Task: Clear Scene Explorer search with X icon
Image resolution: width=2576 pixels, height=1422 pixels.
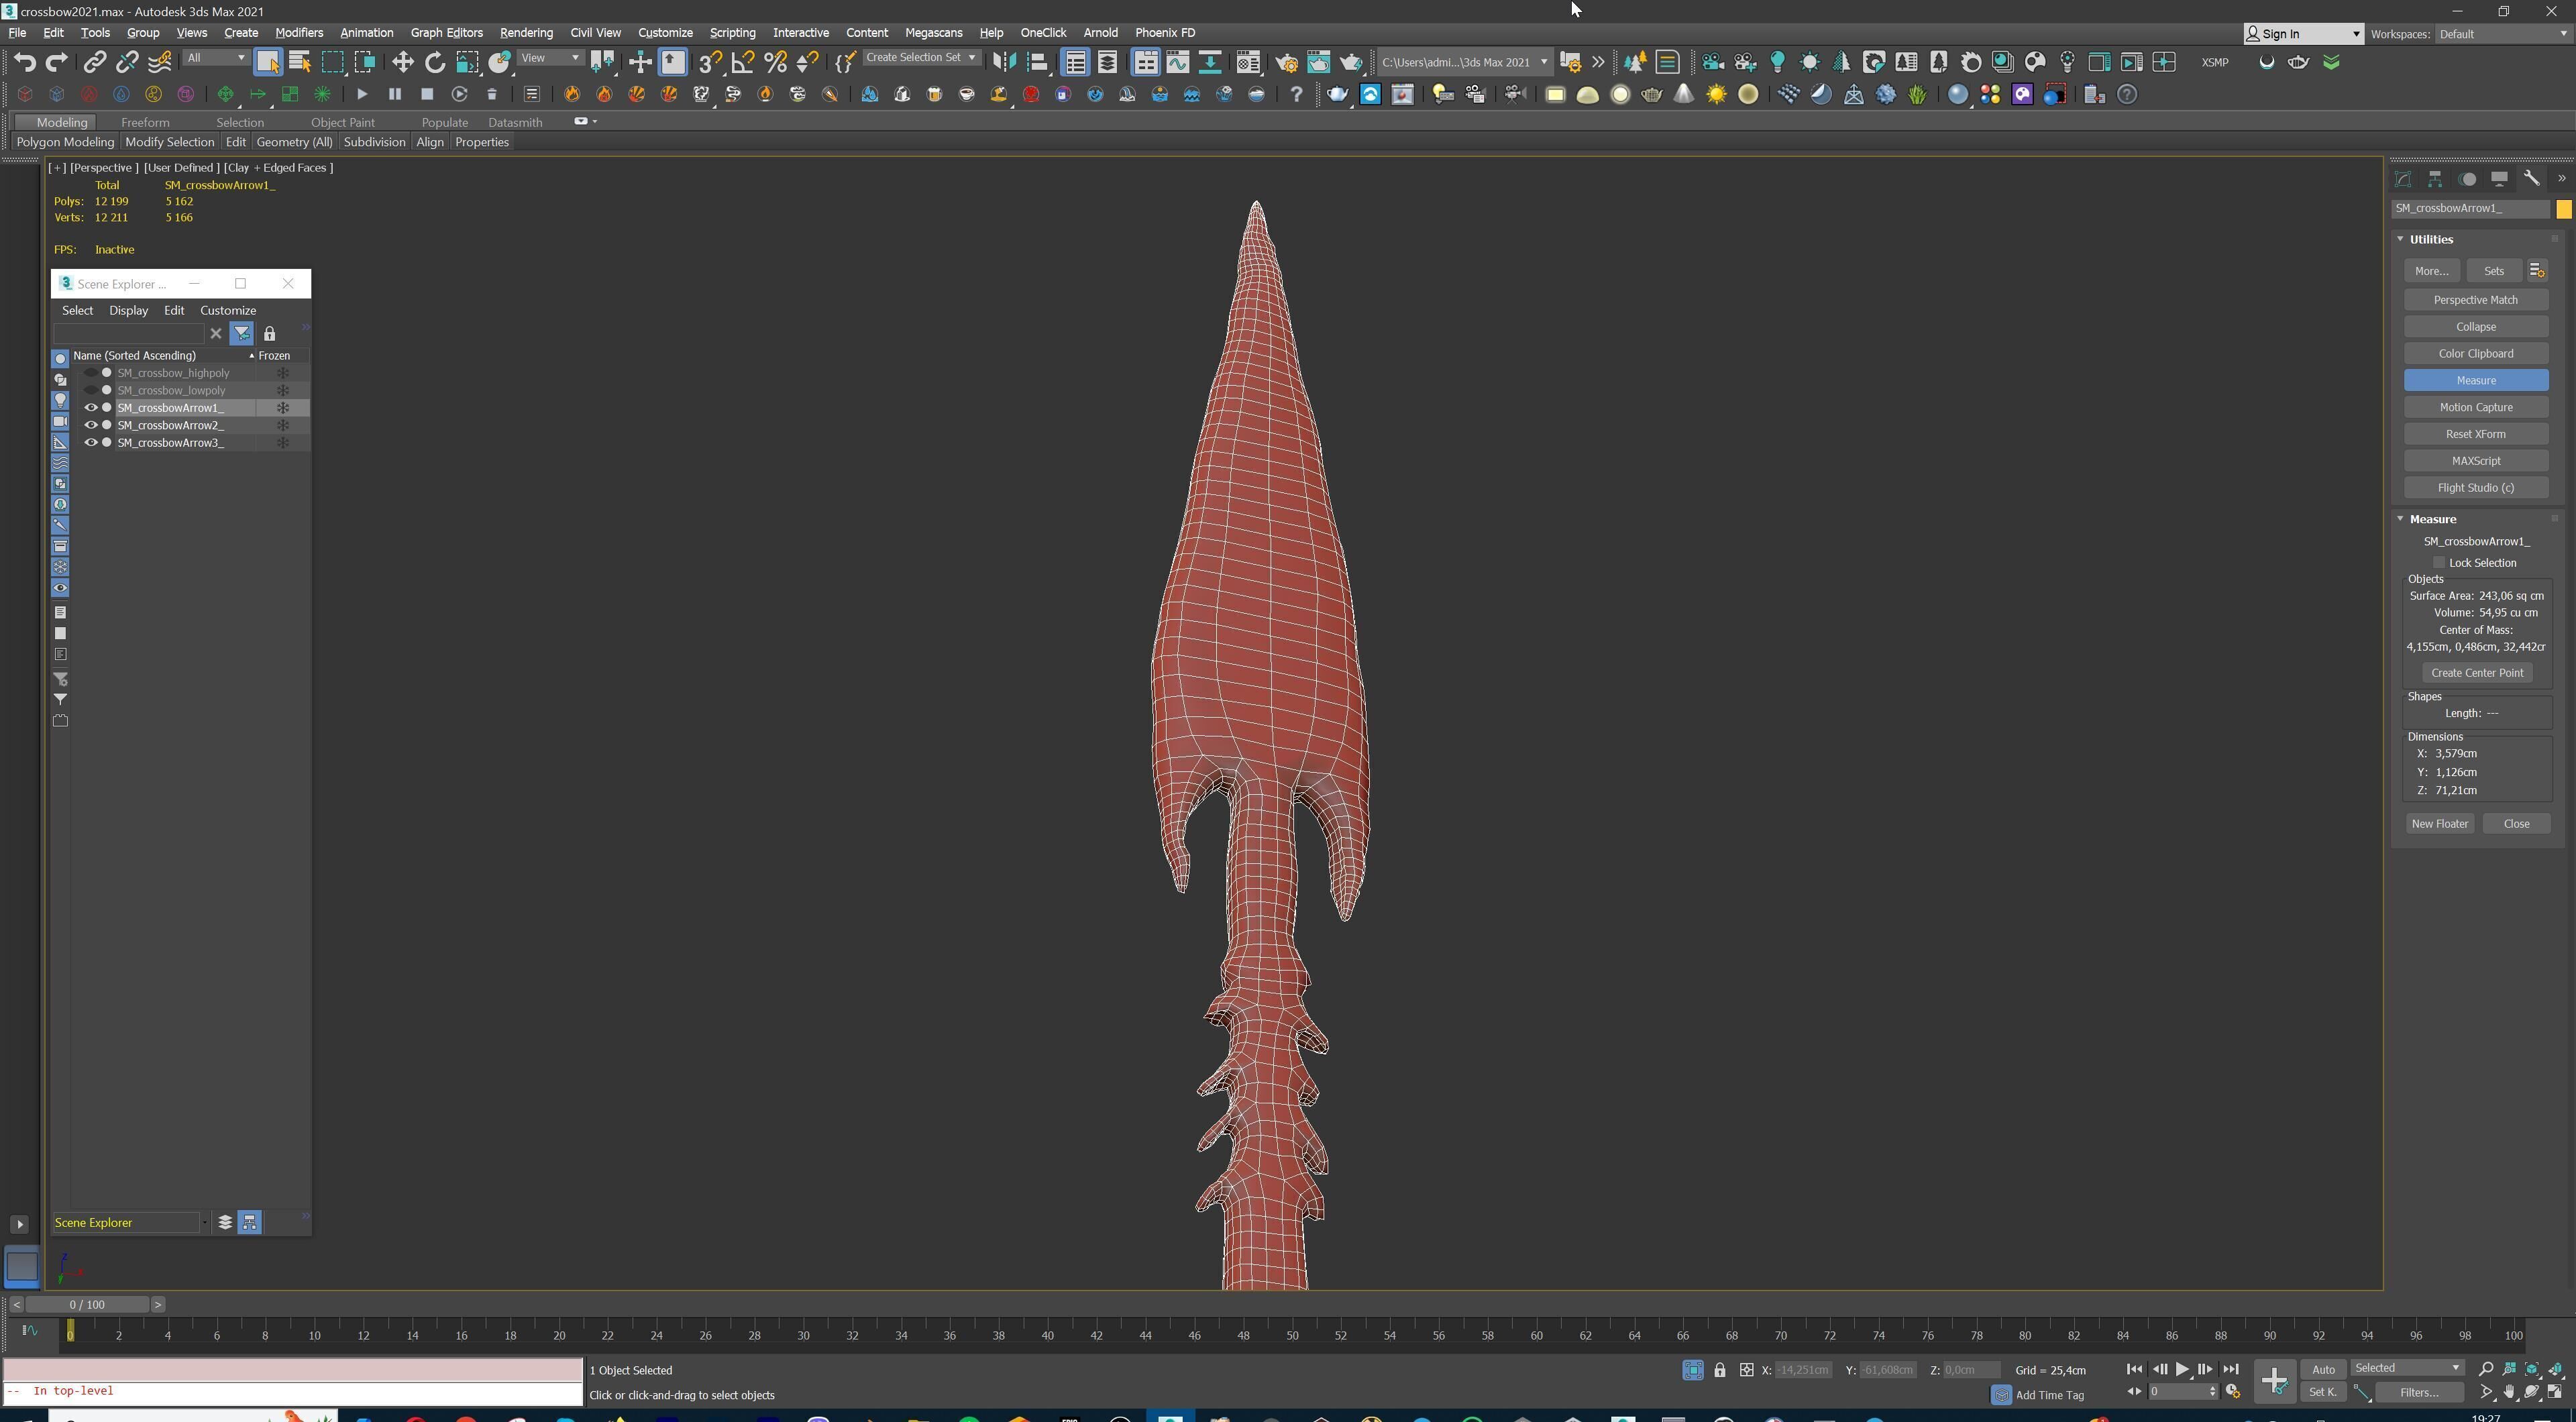Action: (216, 334)
